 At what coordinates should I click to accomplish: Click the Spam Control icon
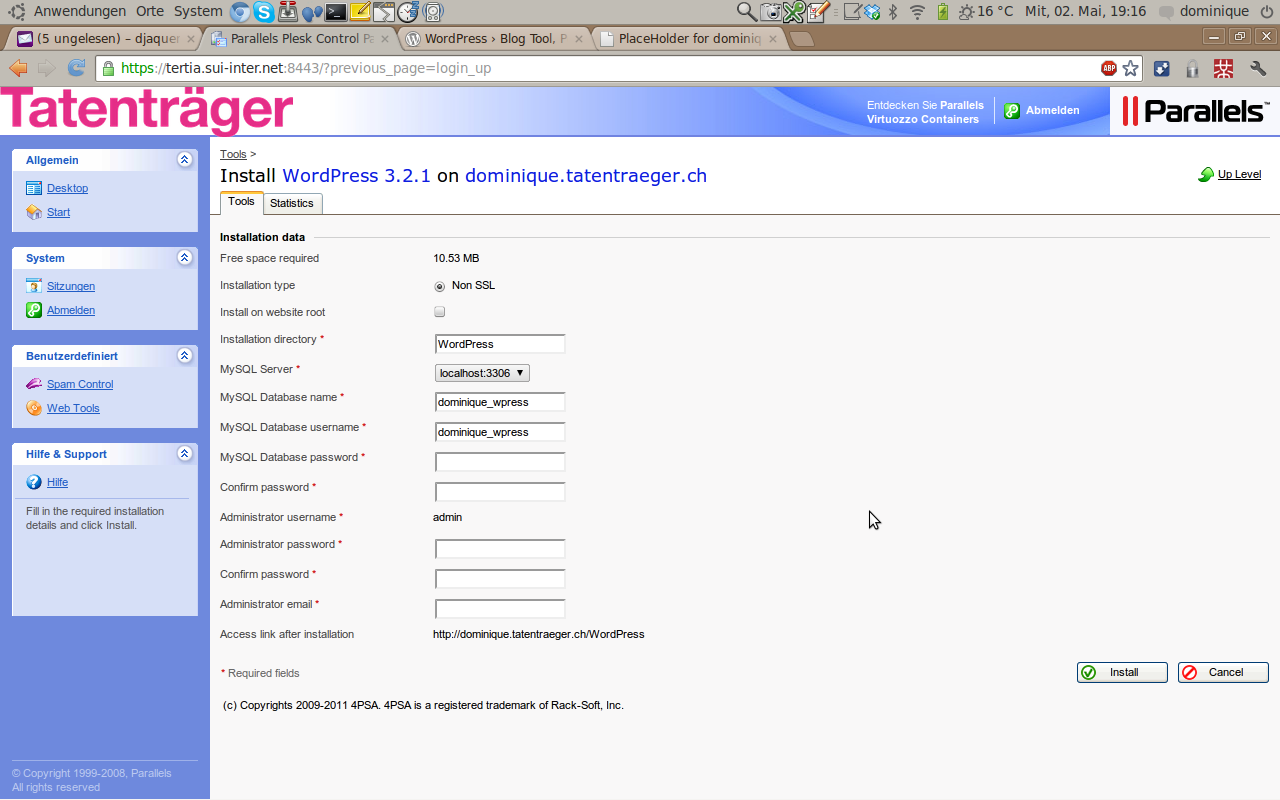[x=34, y=384]
